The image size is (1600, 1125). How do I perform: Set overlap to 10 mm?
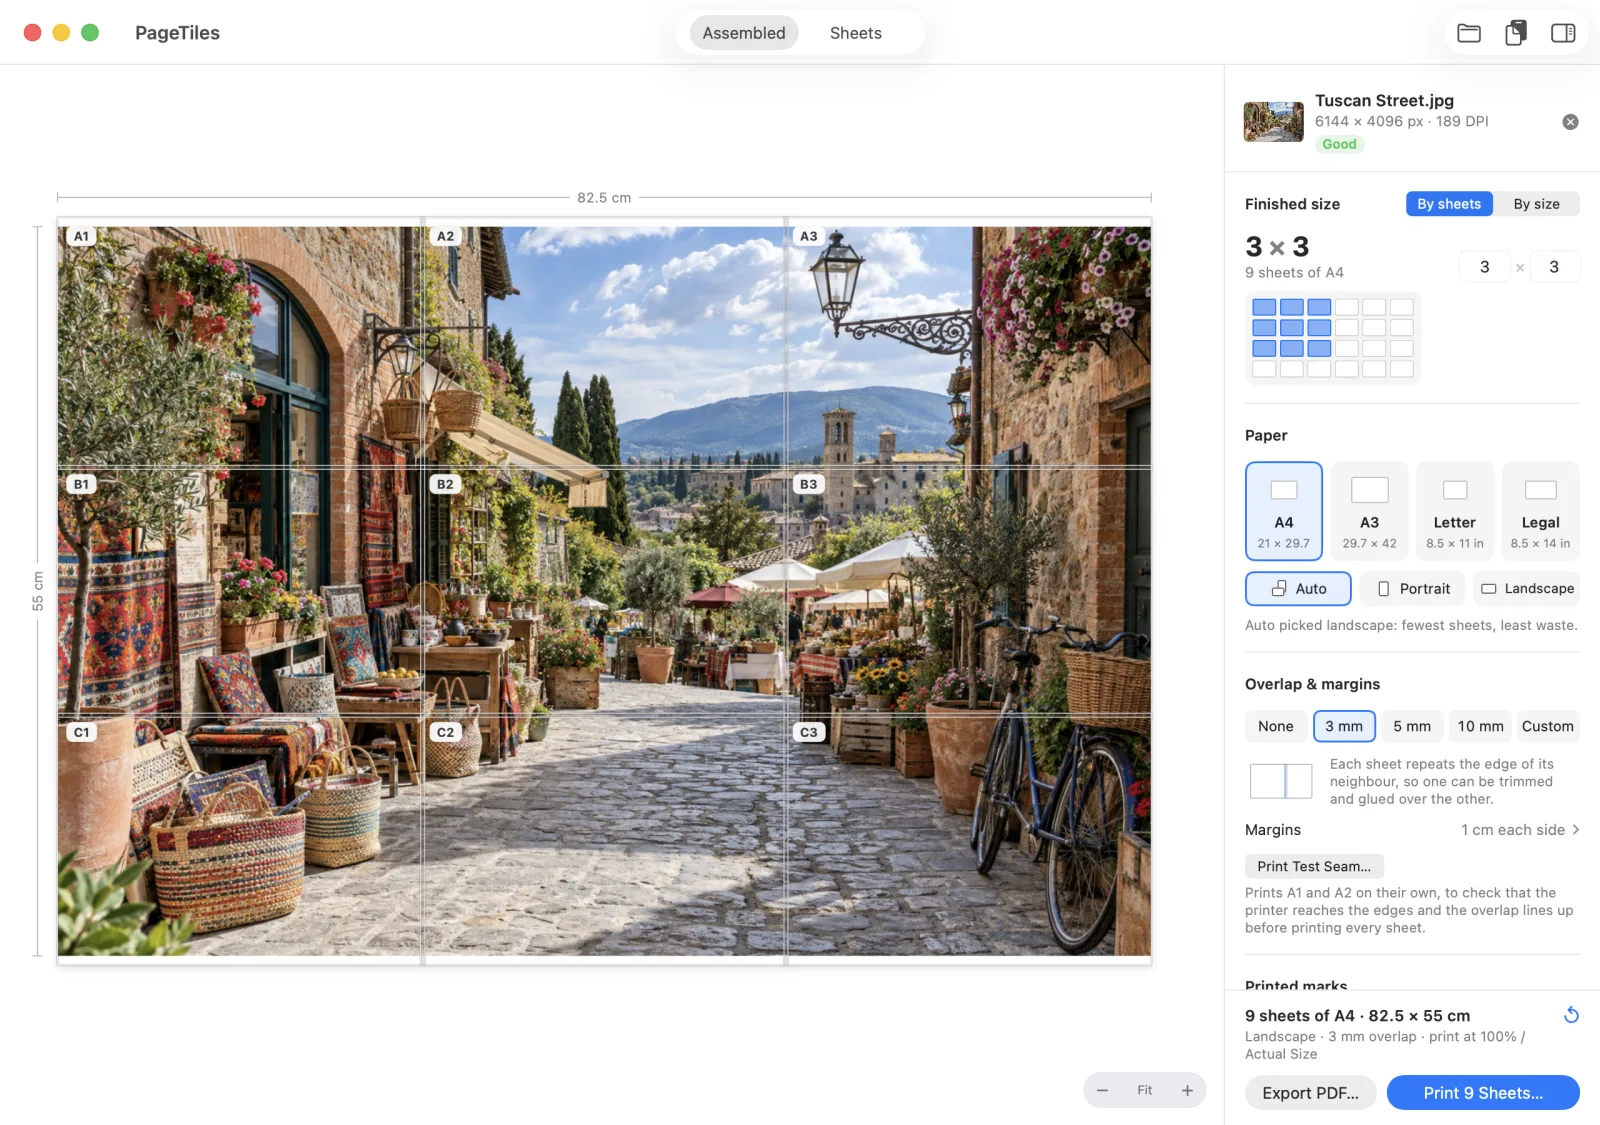(x=1480, y=726)
